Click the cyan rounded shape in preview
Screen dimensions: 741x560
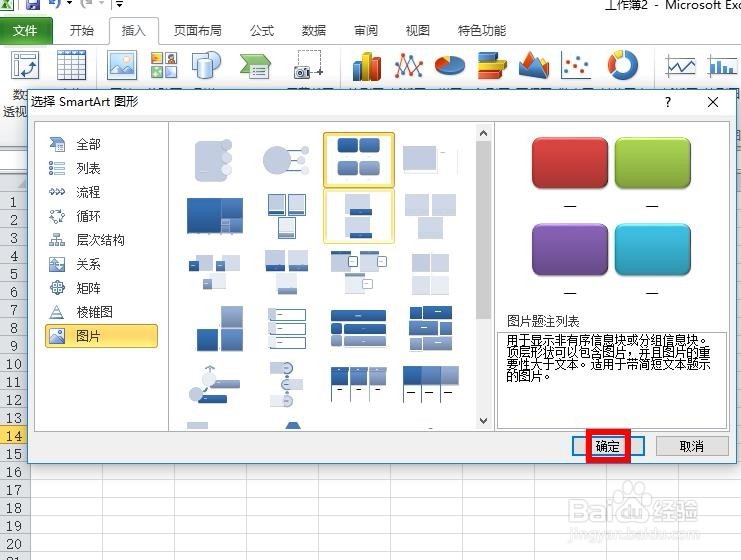coord(652,250)
